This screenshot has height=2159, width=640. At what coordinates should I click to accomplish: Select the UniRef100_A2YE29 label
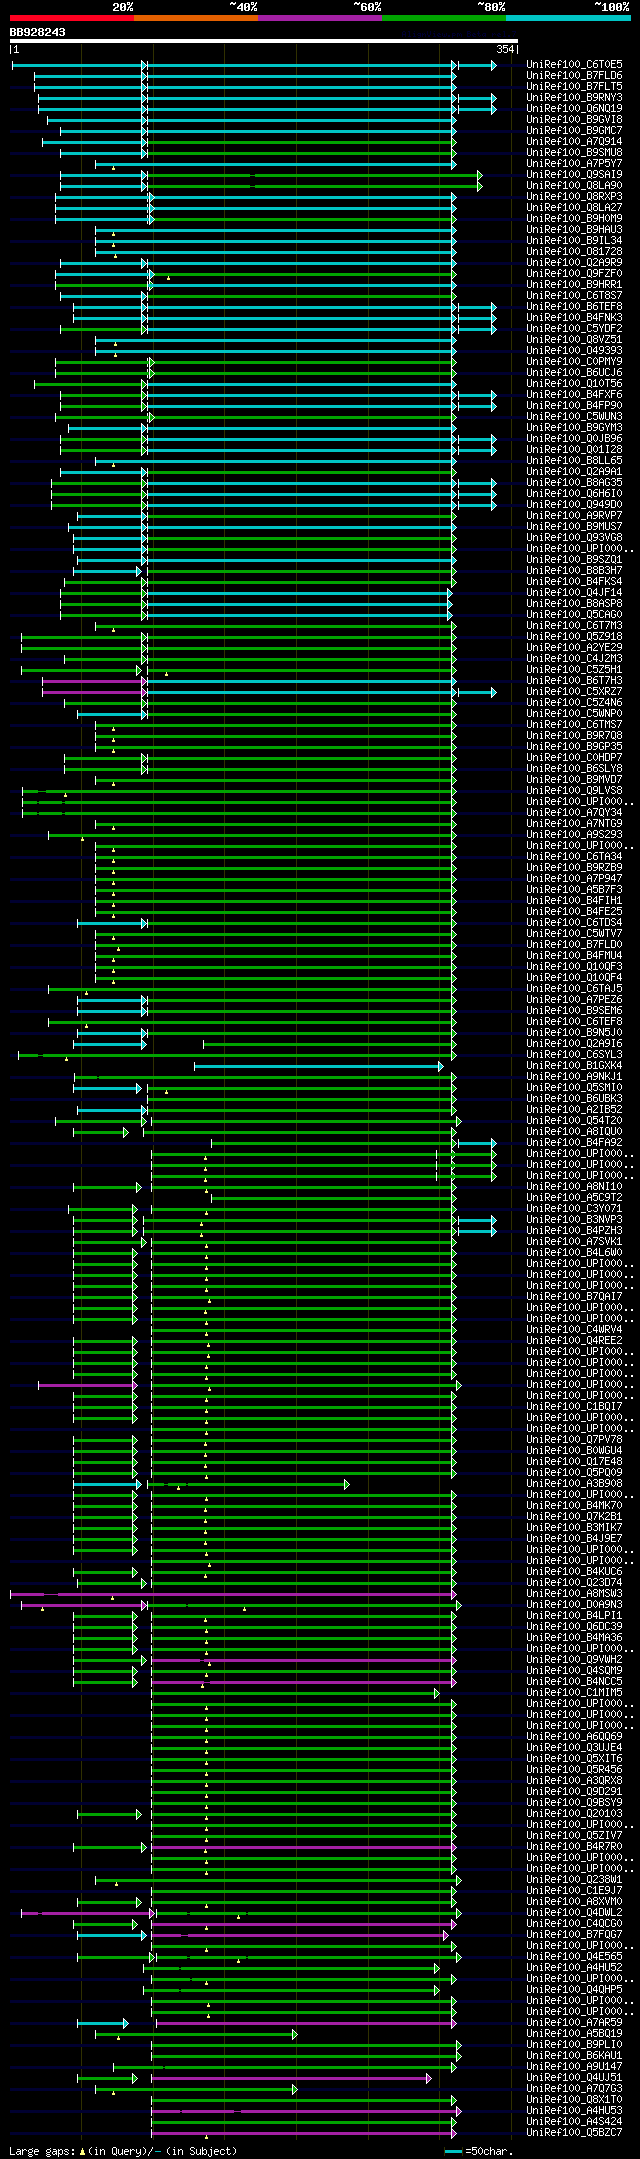pyautogui.click(x=574, y=647)
